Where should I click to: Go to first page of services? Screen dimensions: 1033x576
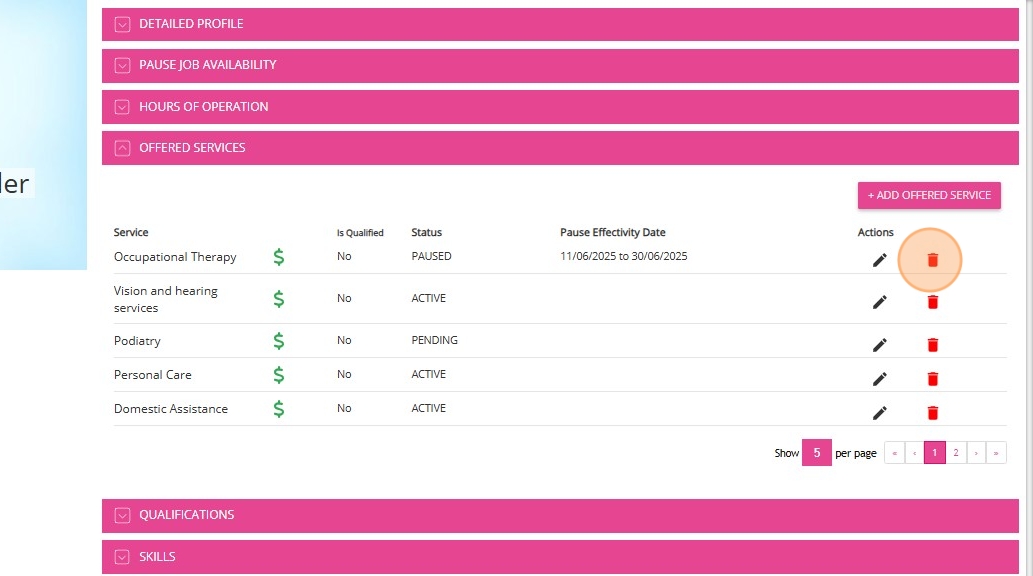[894, 453]
